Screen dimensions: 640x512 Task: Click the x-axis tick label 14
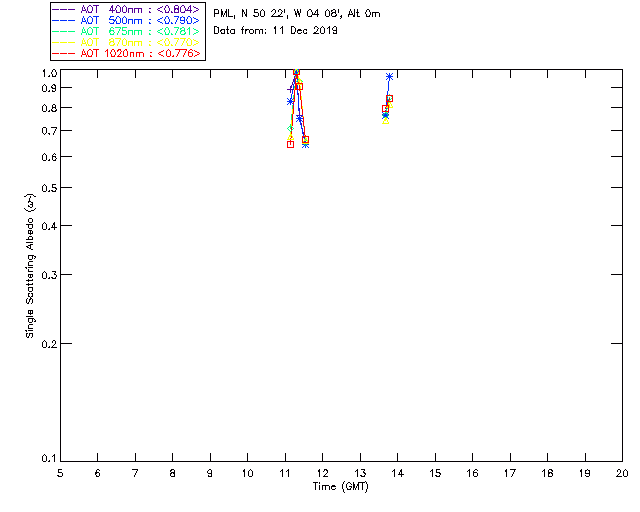point(398,473)
